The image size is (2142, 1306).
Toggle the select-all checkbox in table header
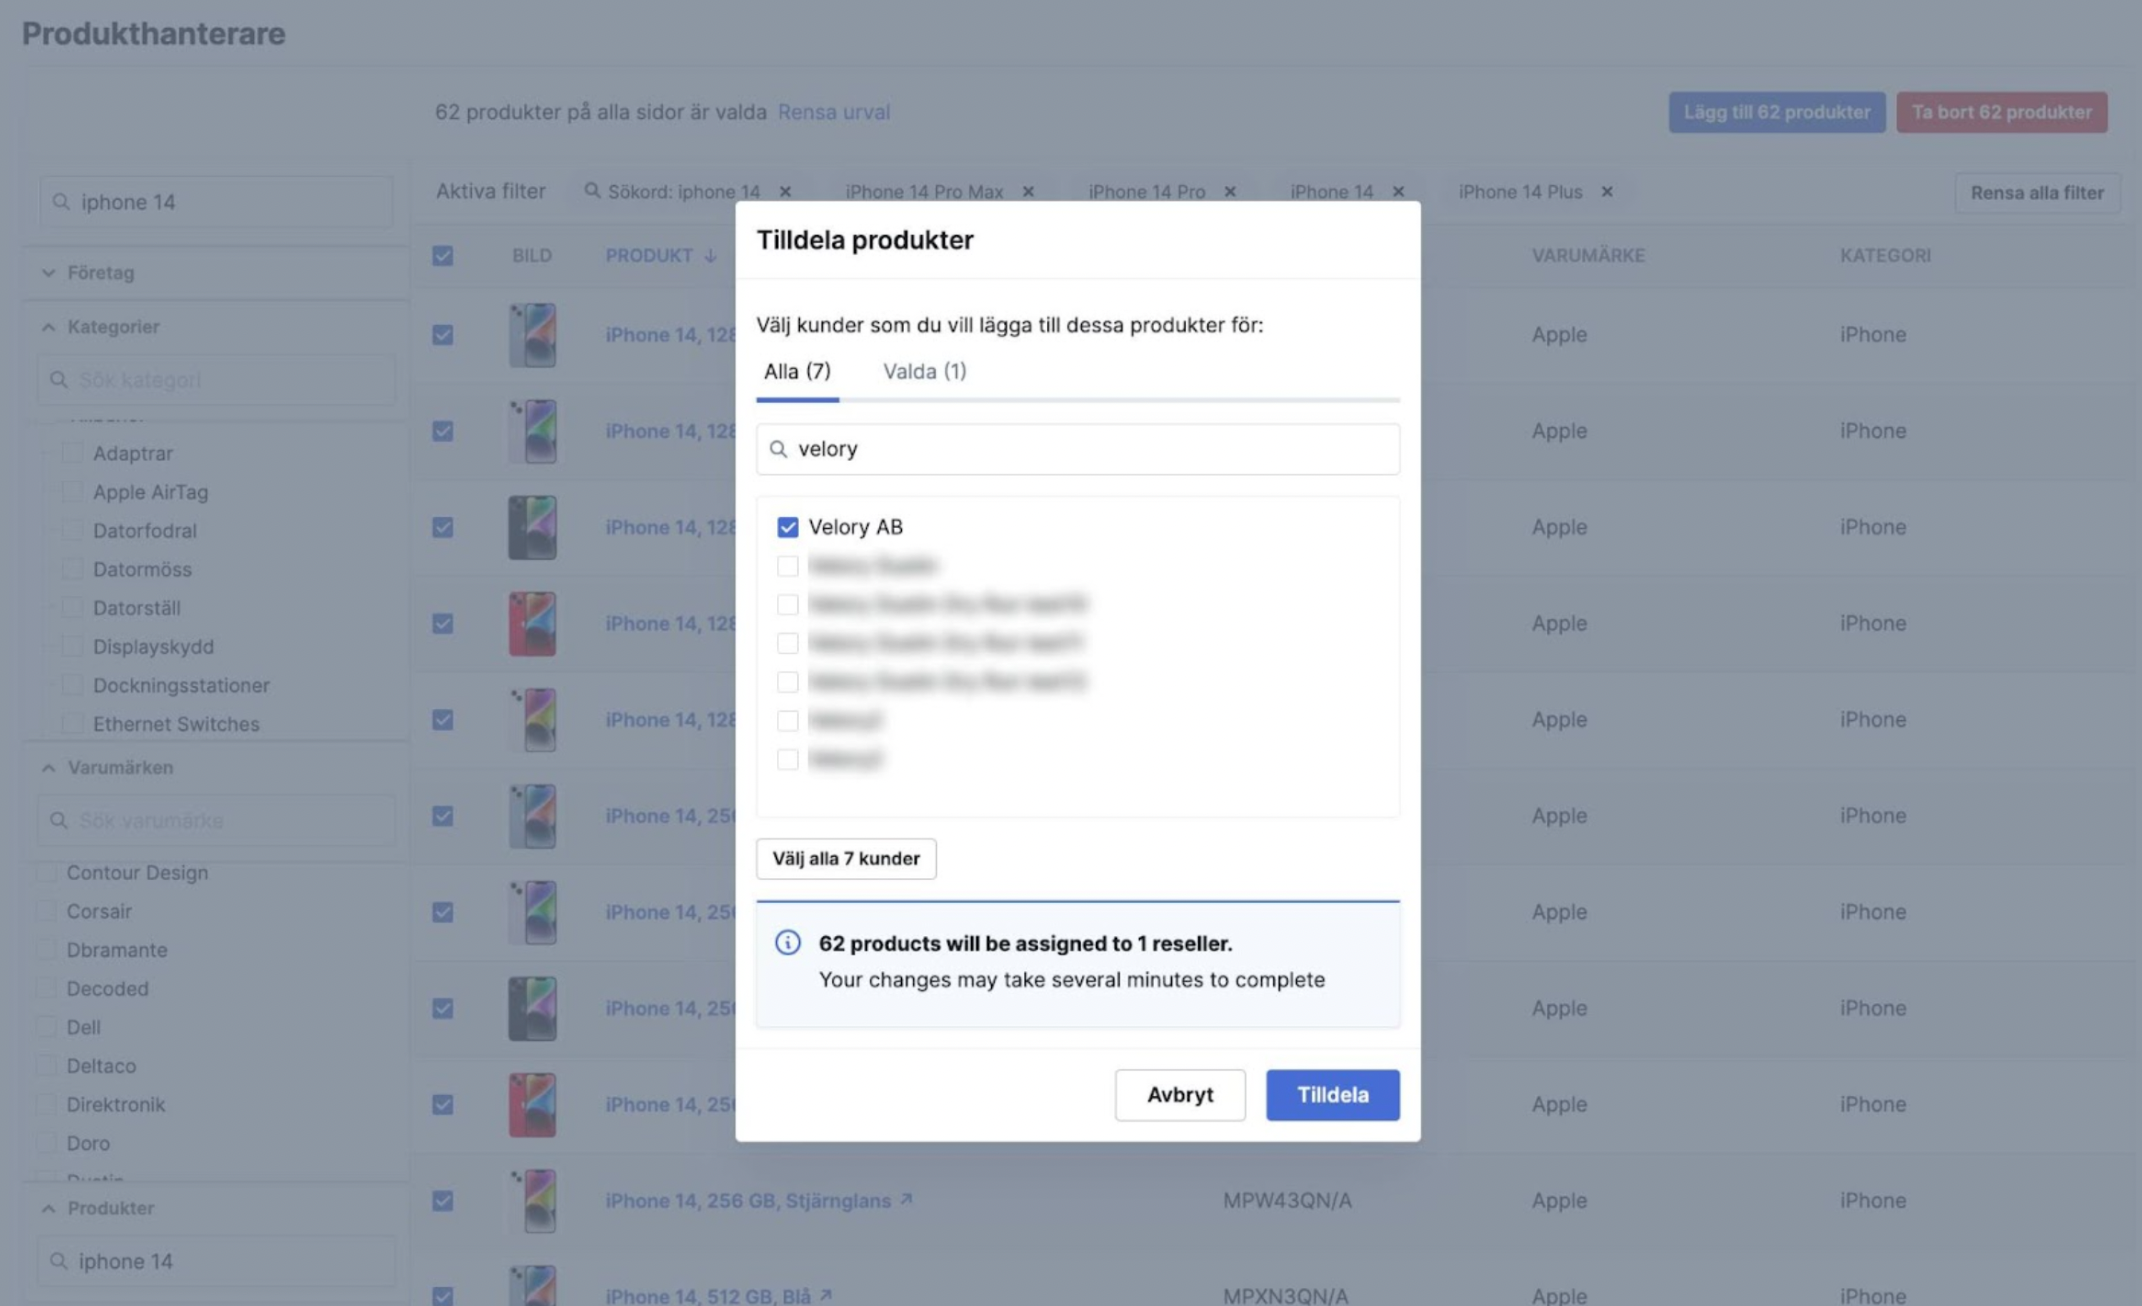click(442, 256)
